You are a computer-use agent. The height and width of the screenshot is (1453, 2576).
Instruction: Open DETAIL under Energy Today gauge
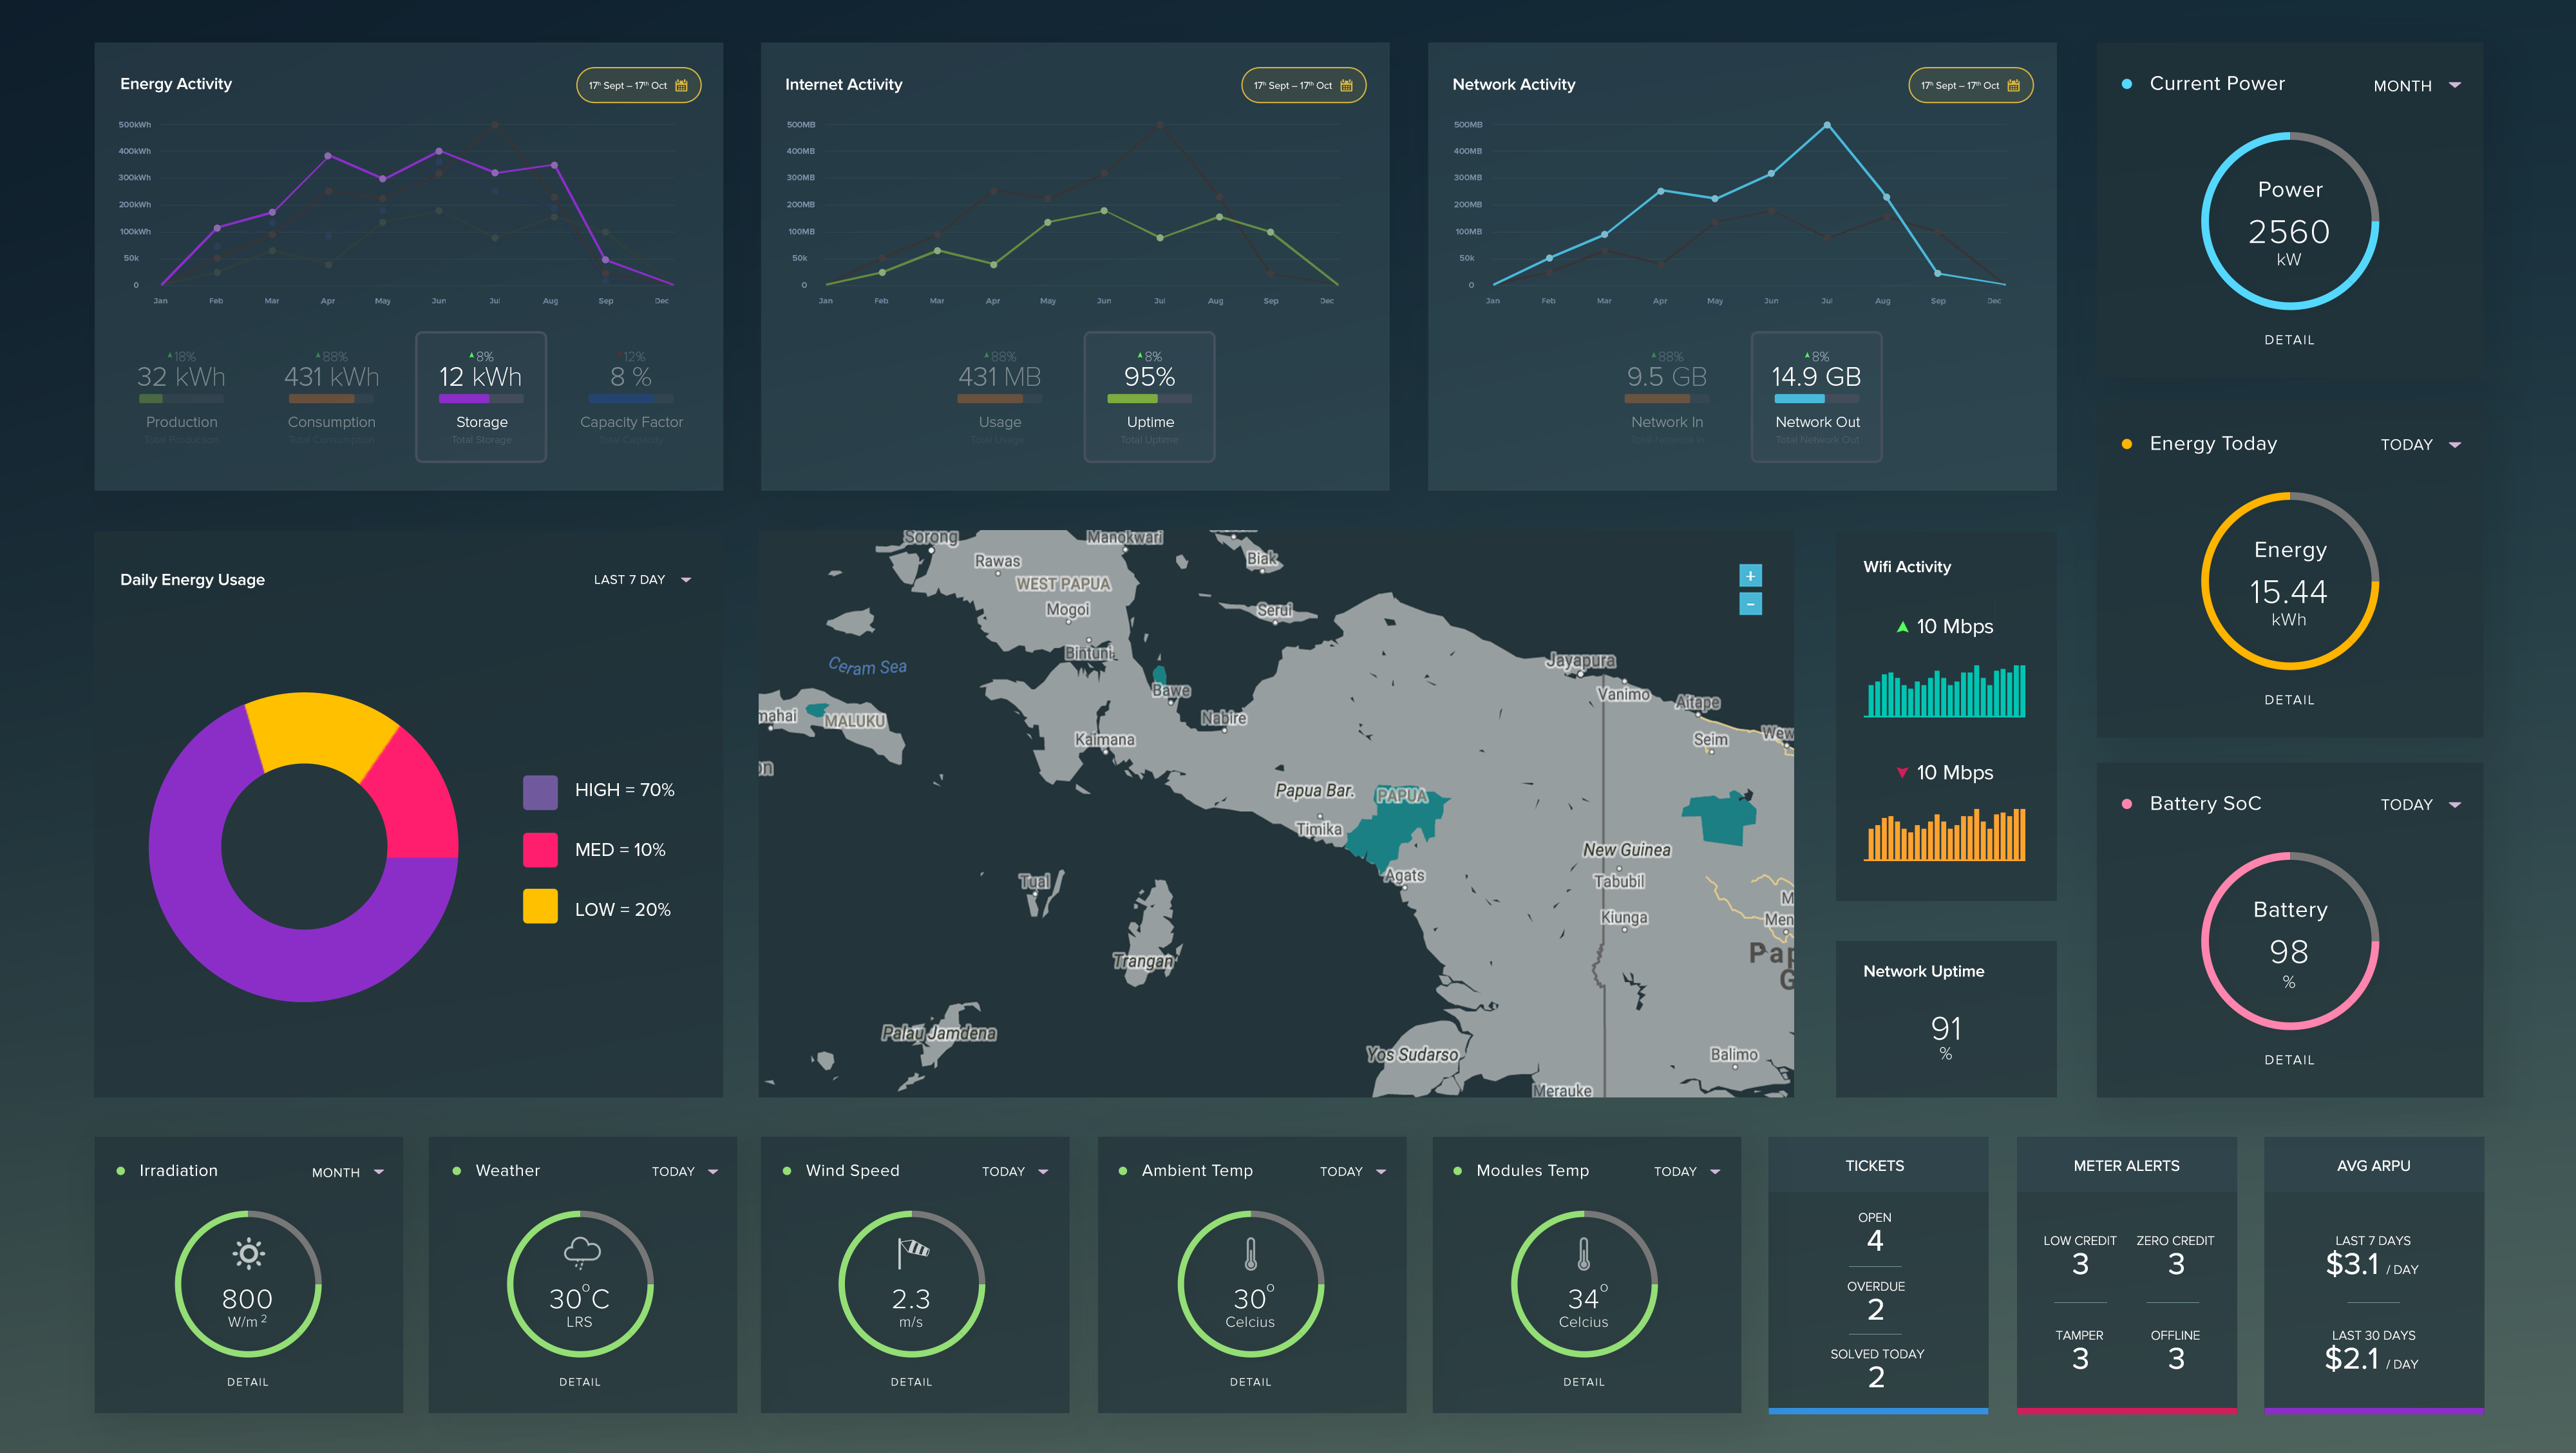pyautogui.click(x=2289, y=700)
